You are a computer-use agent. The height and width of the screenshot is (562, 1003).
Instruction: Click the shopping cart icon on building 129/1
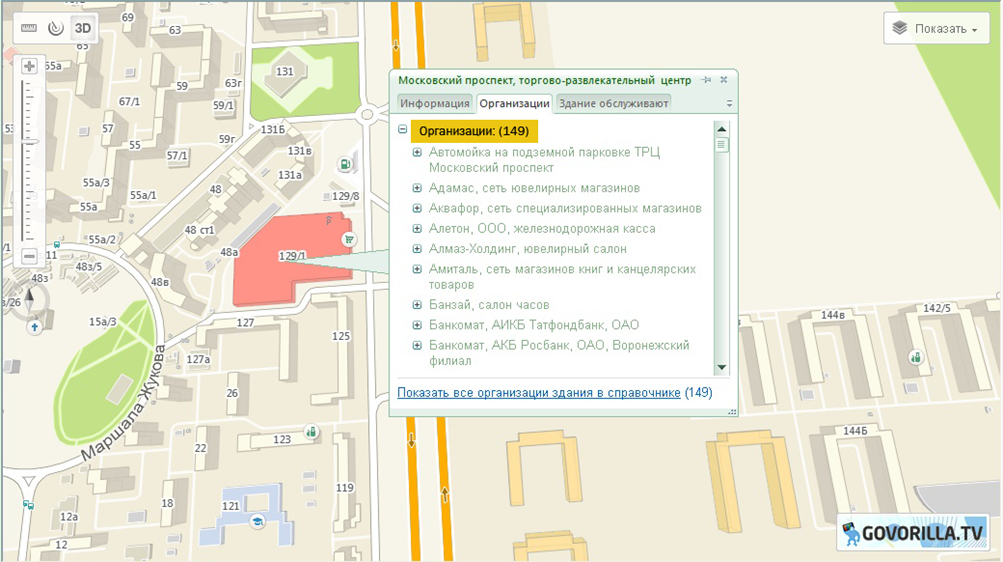349,239
